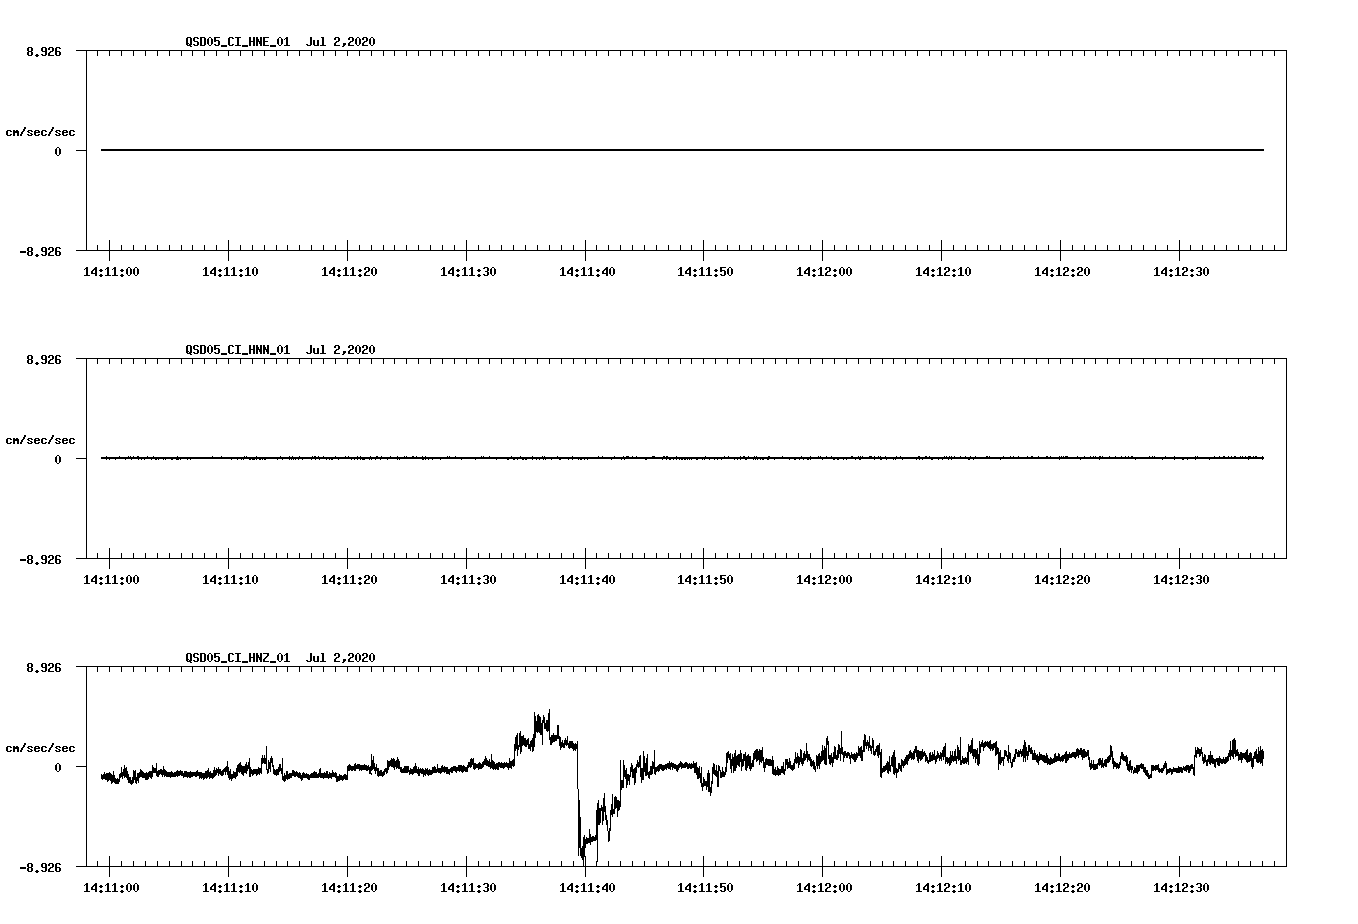The width and height of the screenshot is (1358, 924).
Task: Click 14:11:20 label under HNN plot
Action: 348,580
